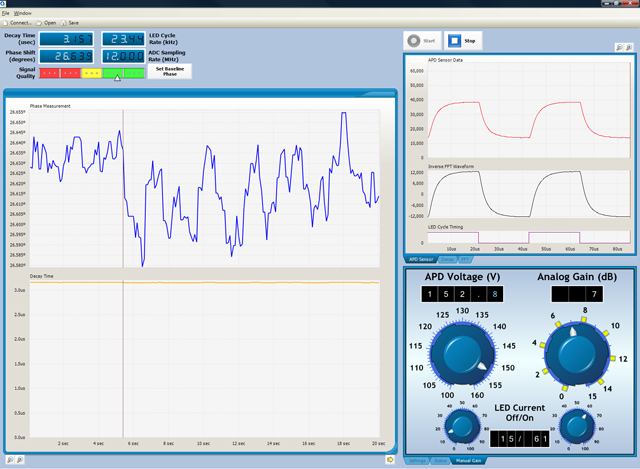Click the Connect toolbar icon
The height and width of the screenshot is (469, 640).
6,21
